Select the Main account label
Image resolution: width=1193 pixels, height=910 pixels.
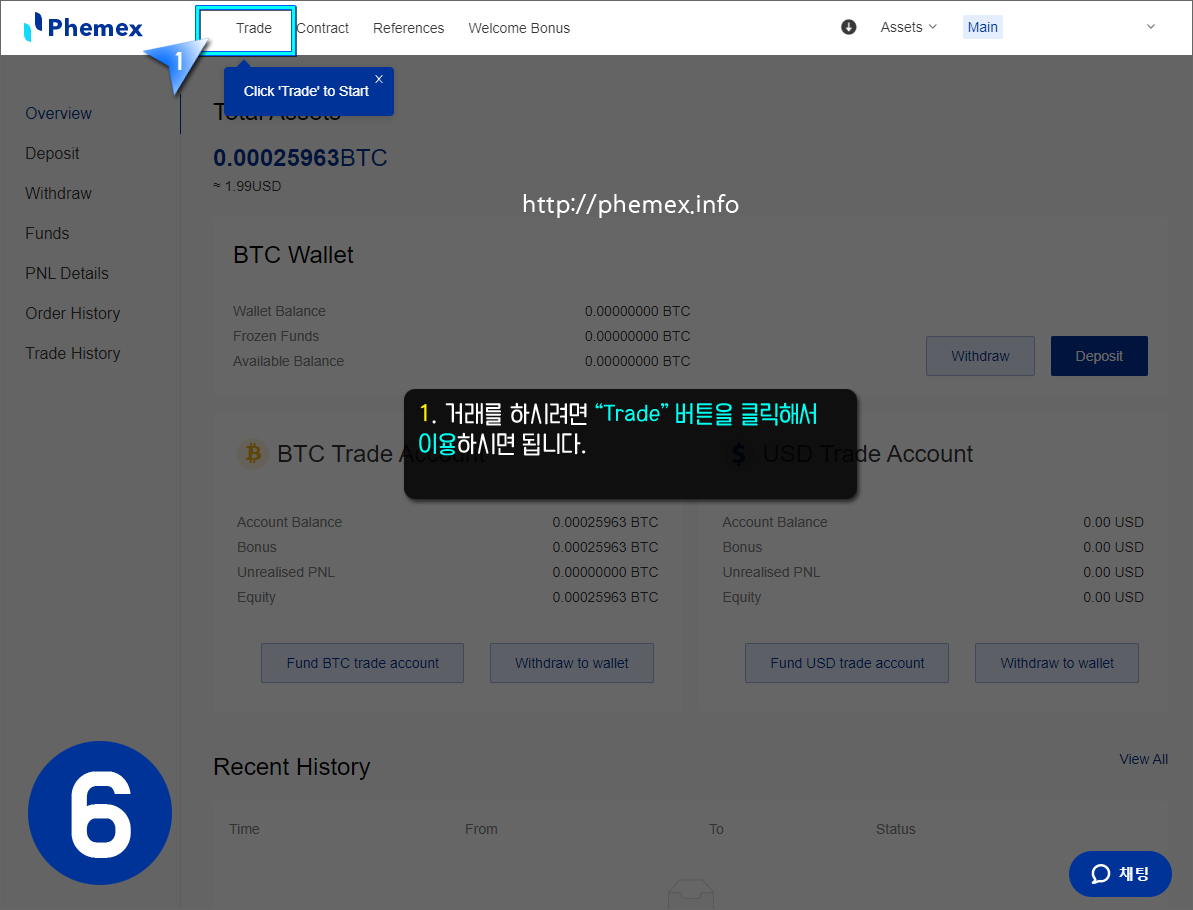(982, 27)
